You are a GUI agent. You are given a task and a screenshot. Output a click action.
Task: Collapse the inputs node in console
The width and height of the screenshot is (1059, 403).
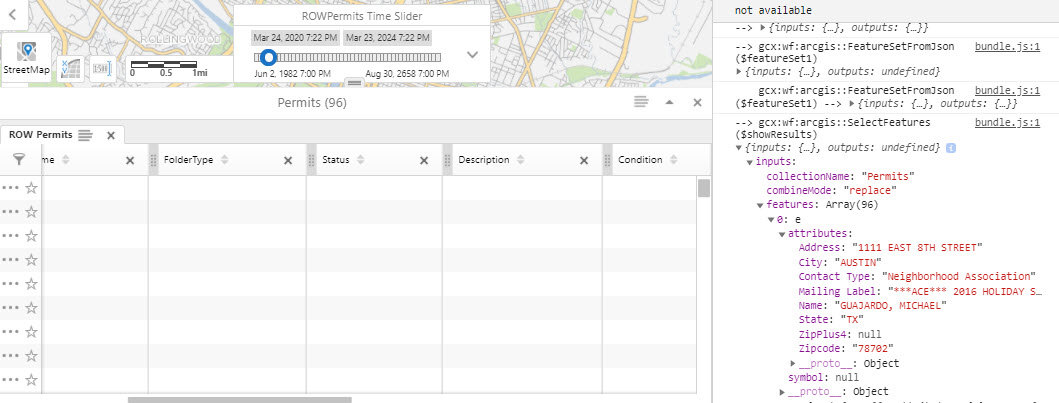[750, 162]
